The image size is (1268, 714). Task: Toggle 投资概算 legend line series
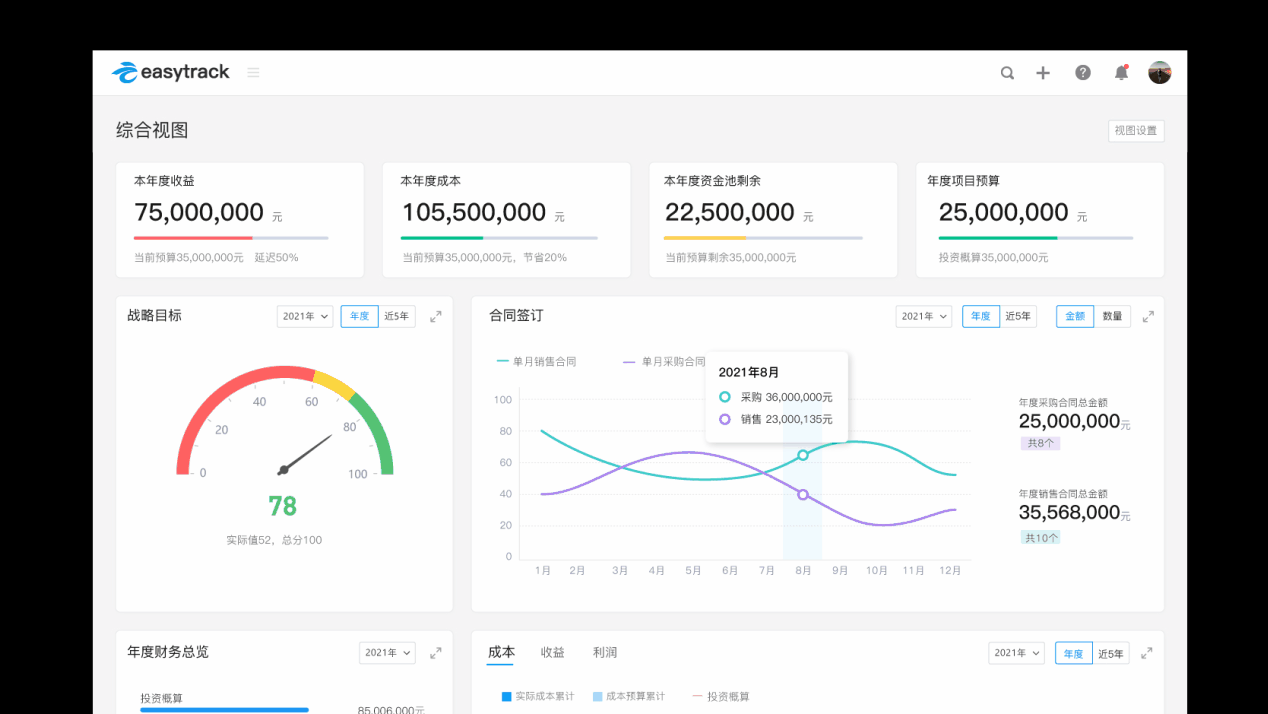pyautogui.click(x=720, y=696)
